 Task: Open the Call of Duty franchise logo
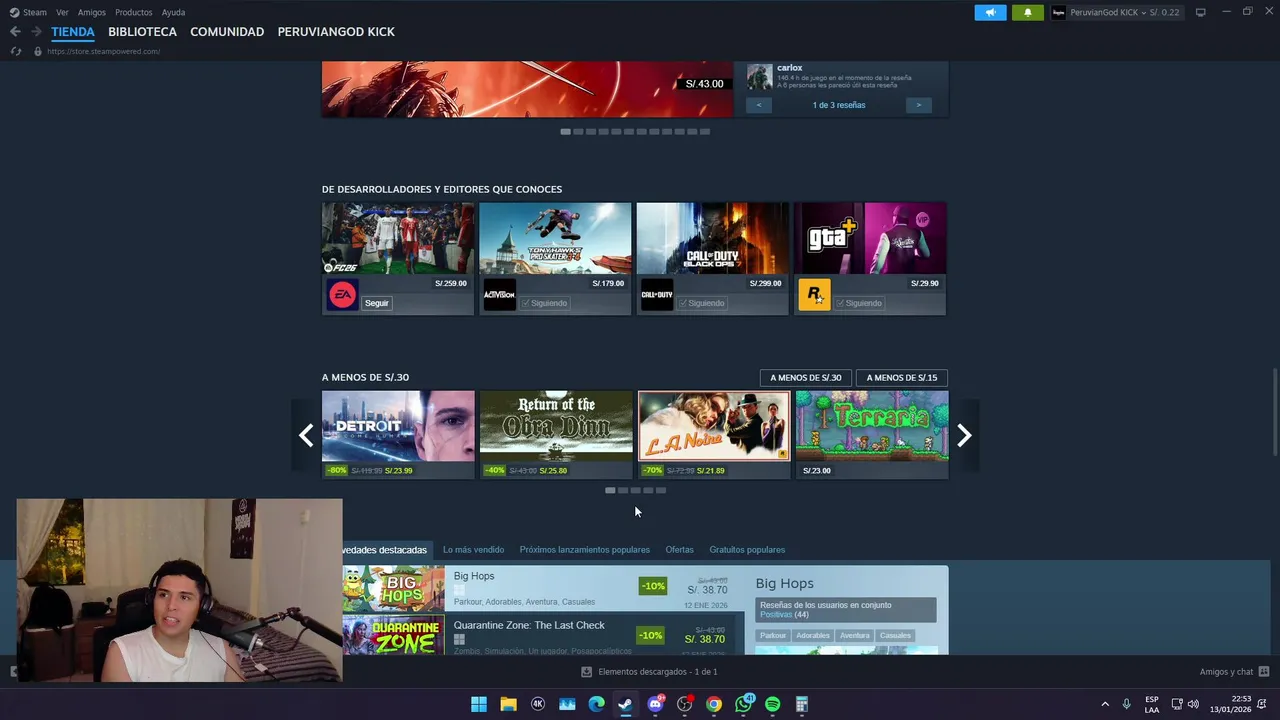(657, 295)
